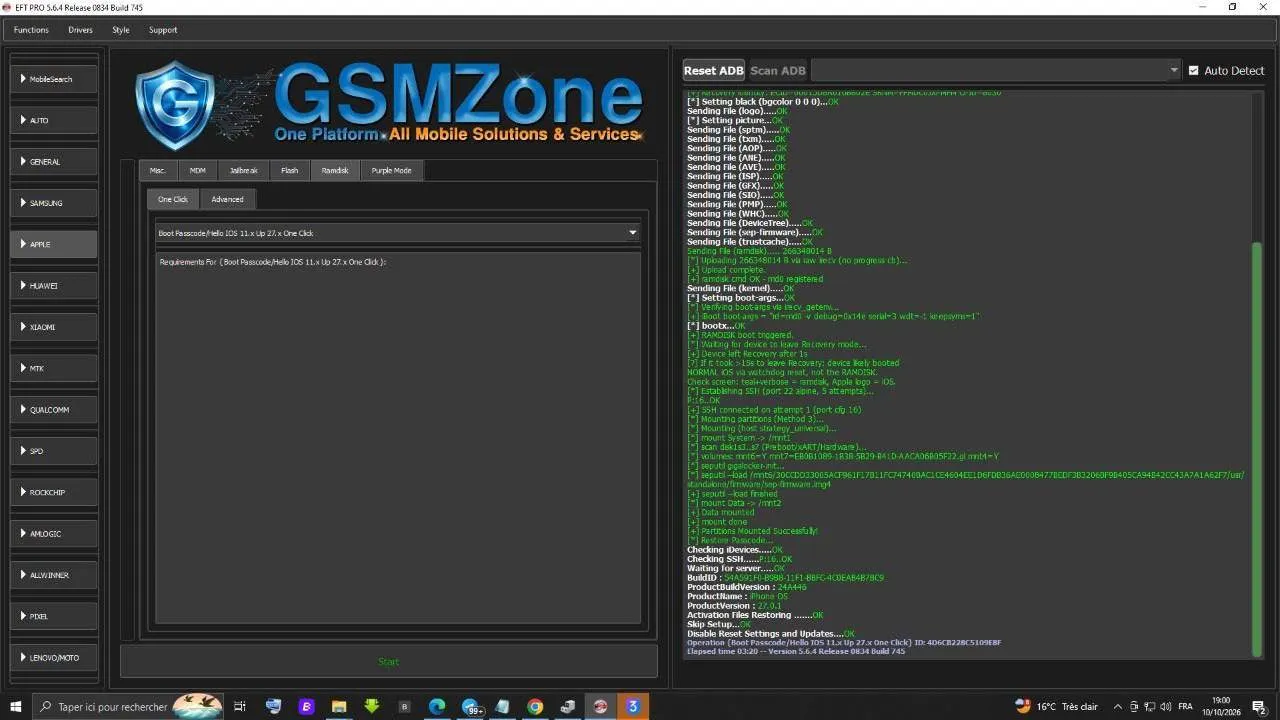Open the Drivers menu
Screen dimensions: 1280x720
(80, 30)
